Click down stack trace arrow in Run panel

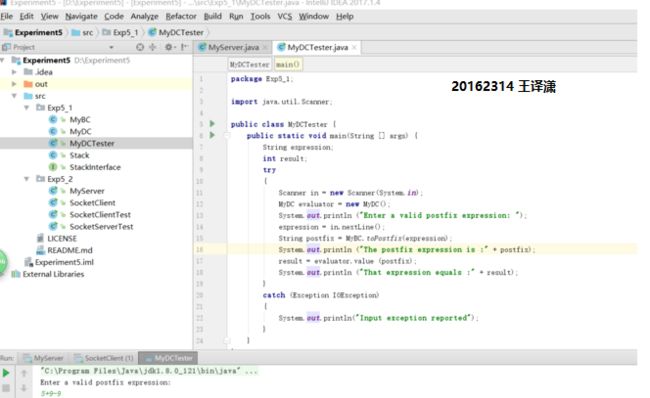(24, 388)
